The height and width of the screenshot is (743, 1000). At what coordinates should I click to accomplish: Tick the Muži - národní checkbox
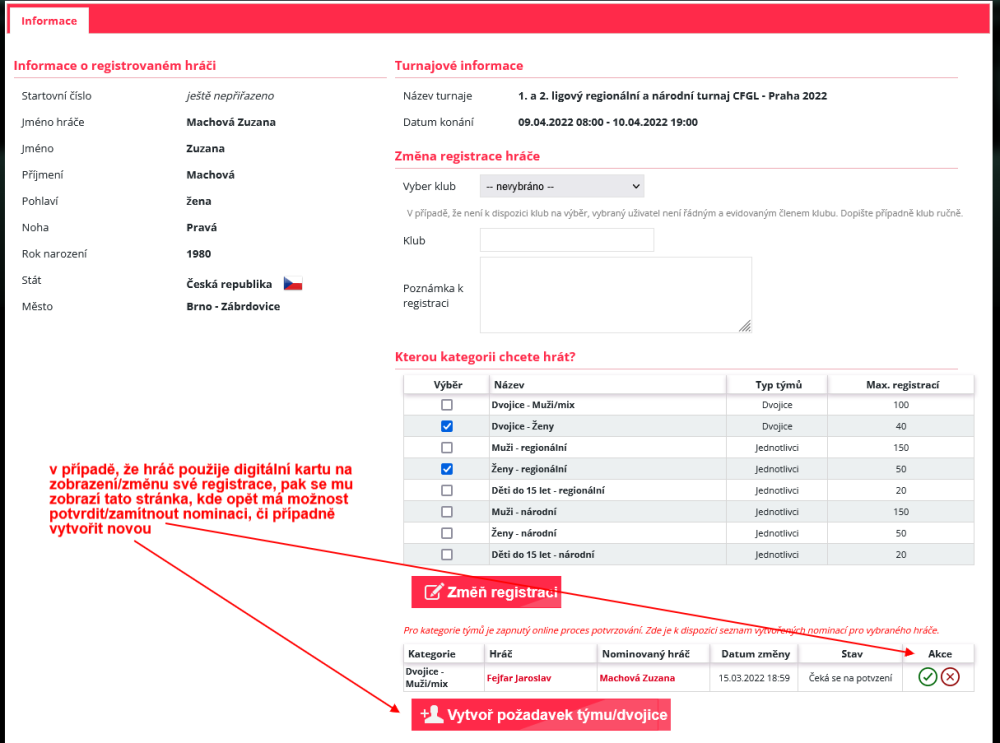point(446,511)
